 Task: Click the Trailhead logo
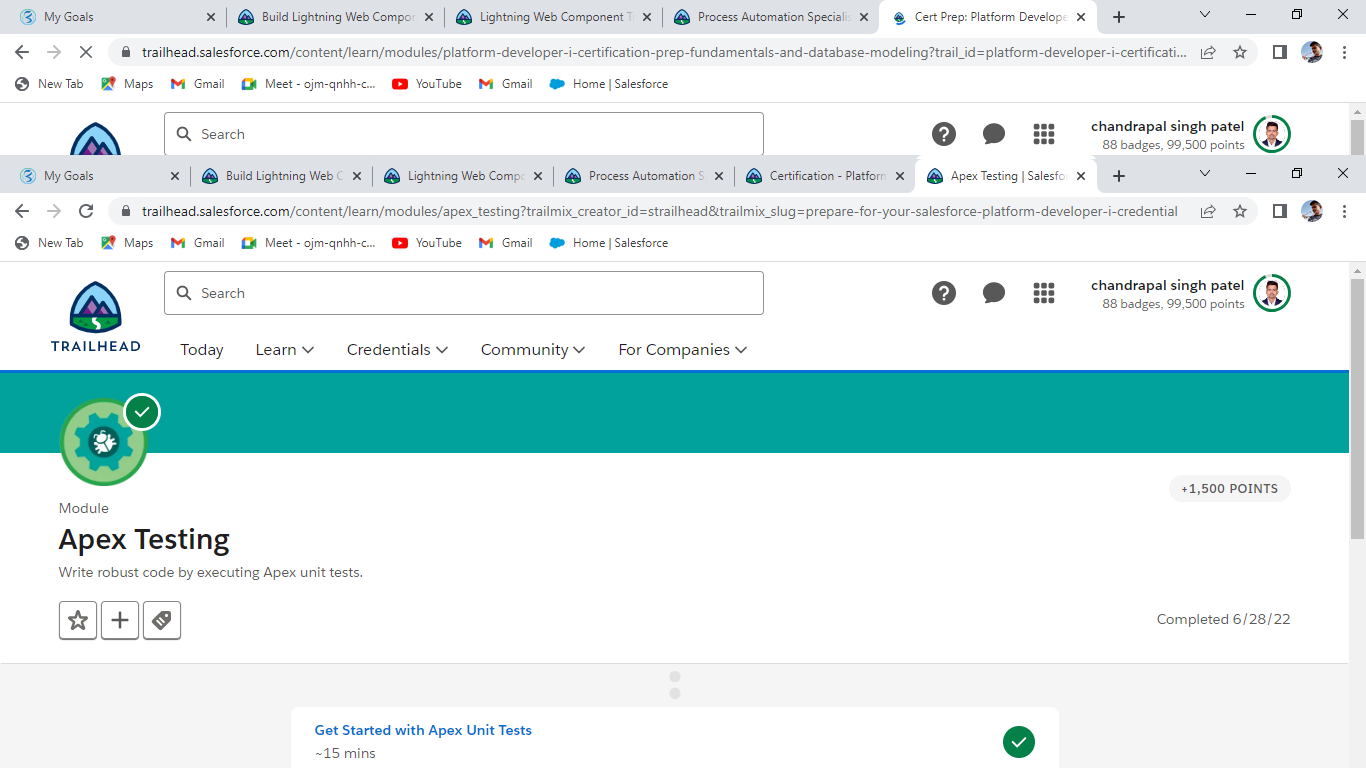click(x=96, y=316)
